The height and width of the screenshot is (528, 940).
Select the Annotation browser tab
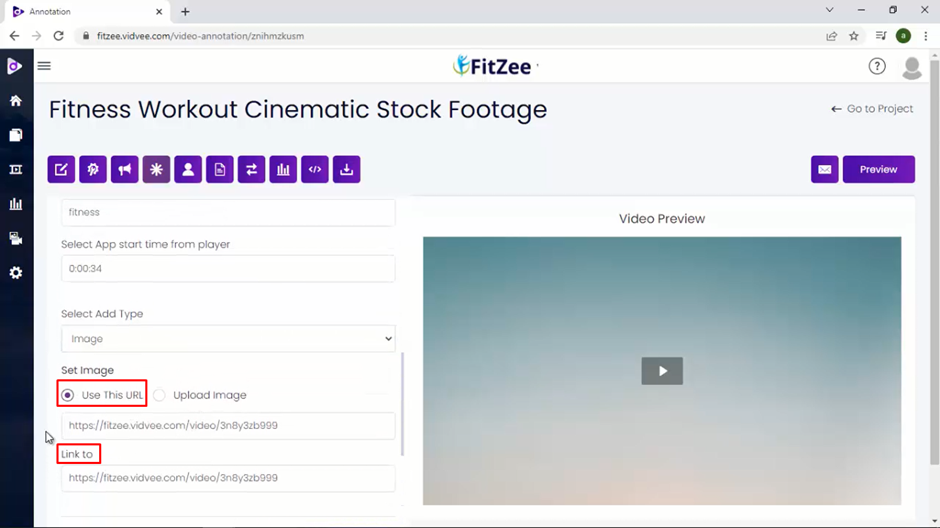[87, 11]
